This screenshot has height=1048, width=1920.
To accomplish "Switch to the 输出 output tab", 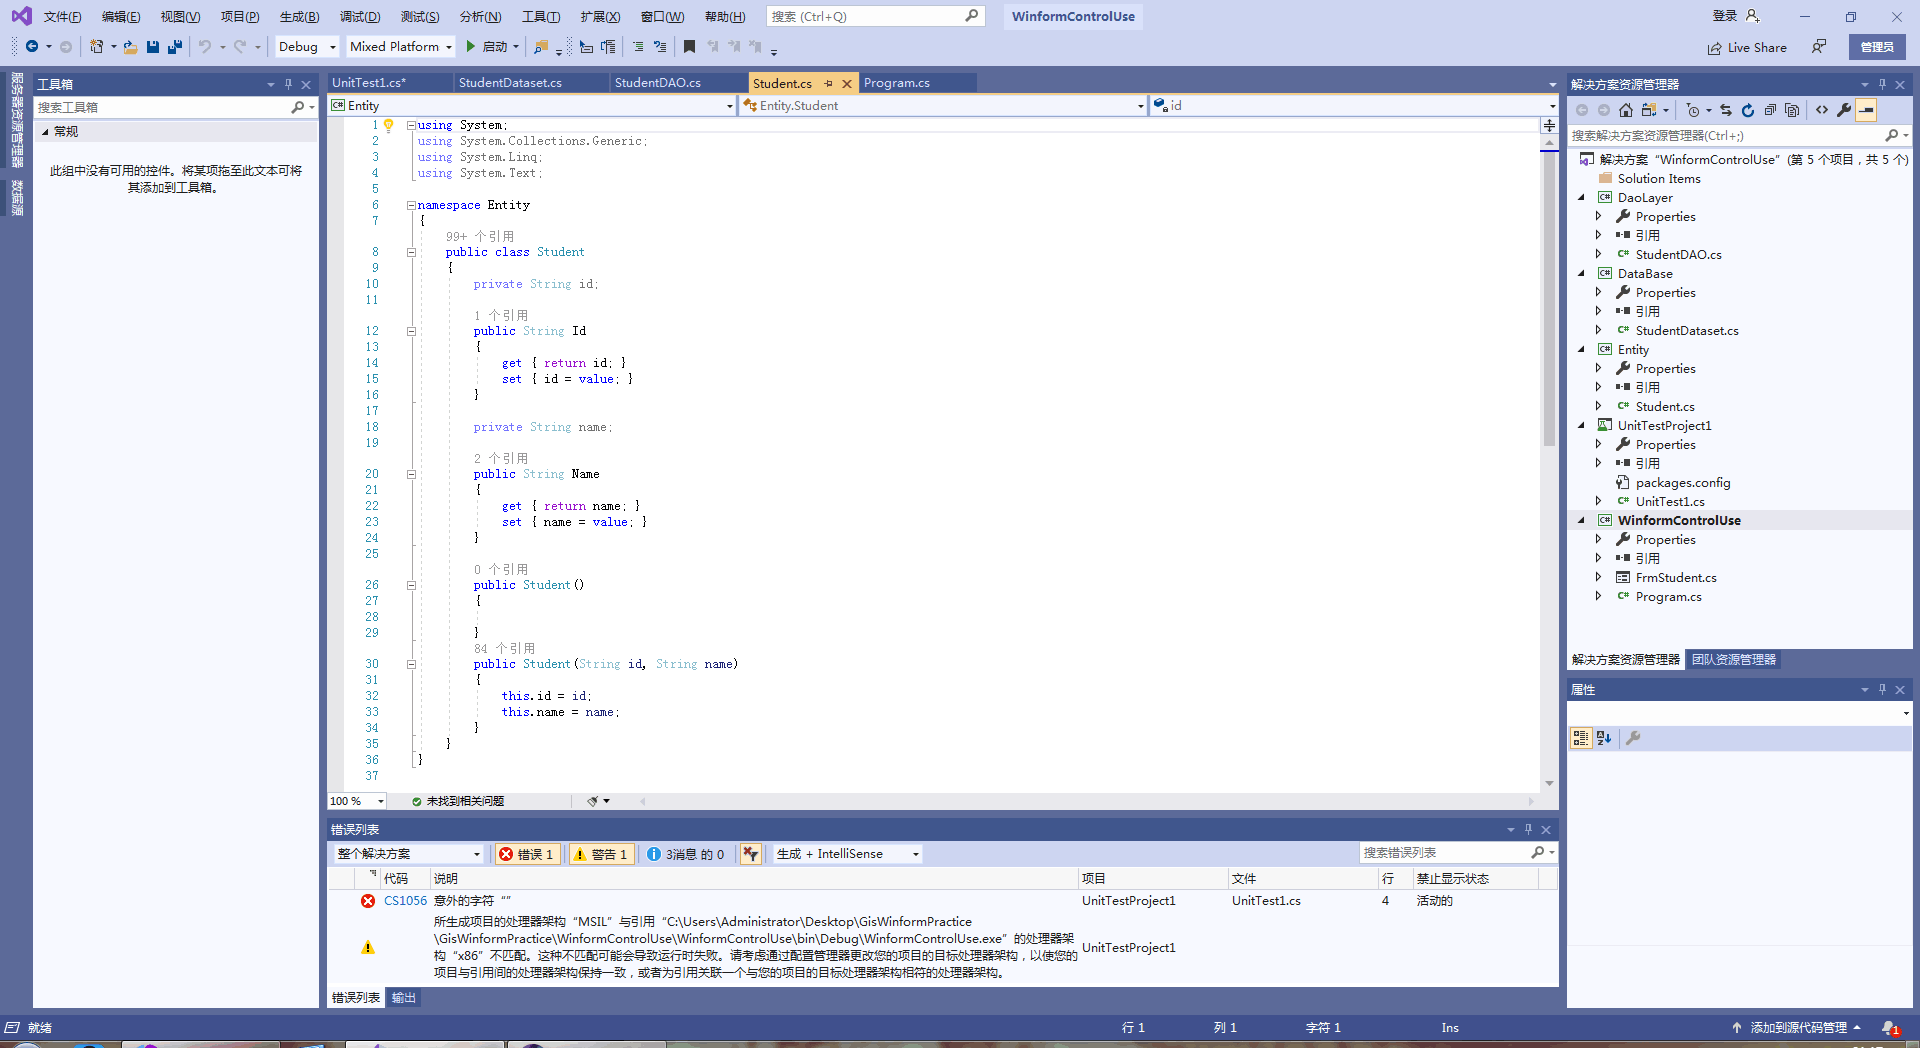I will 404,998.
